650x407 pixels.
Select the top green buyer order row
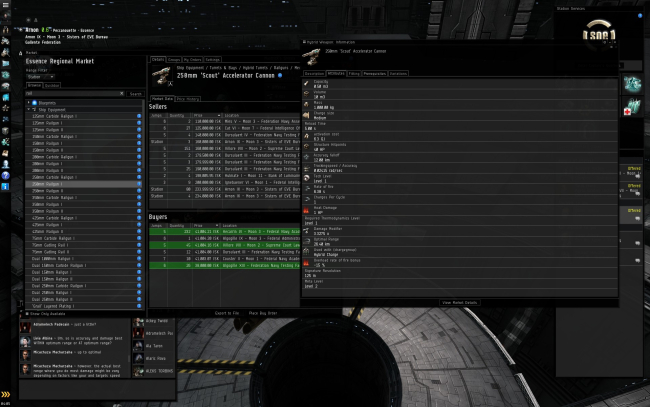pos(224,232)
